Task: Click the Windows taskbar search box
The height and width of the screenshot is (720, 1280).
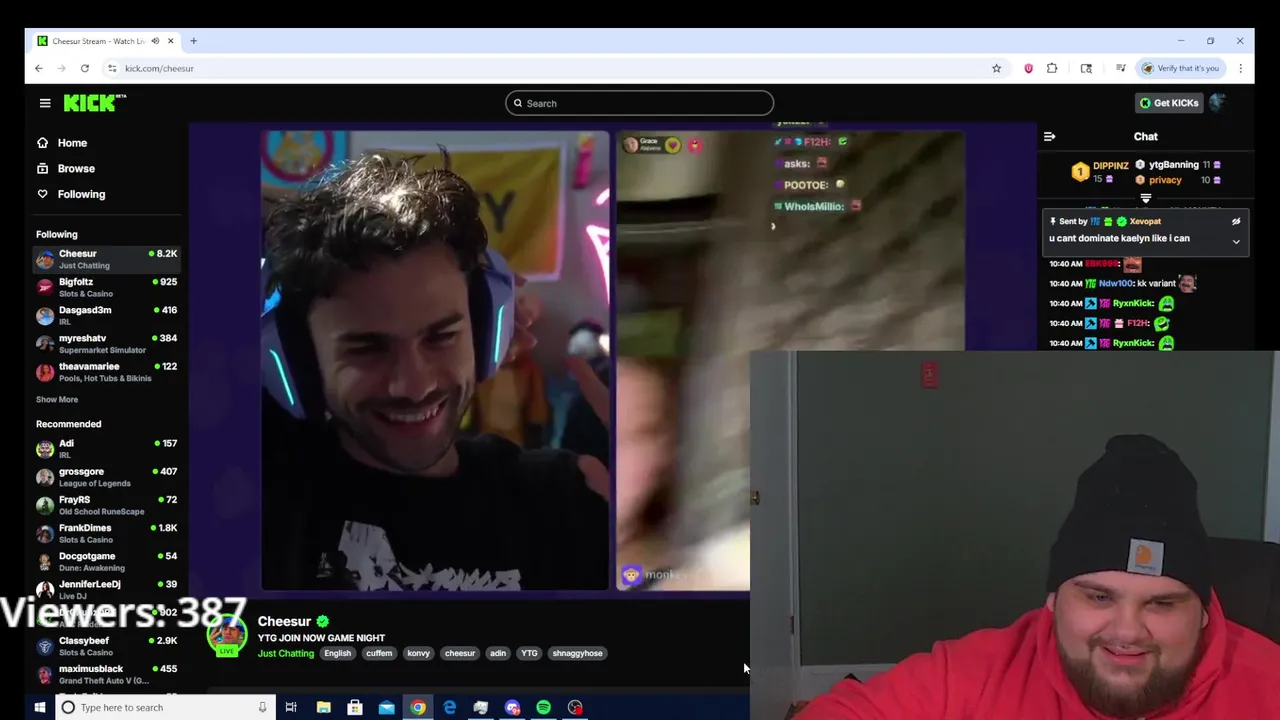Action: [x=164, y=708]
